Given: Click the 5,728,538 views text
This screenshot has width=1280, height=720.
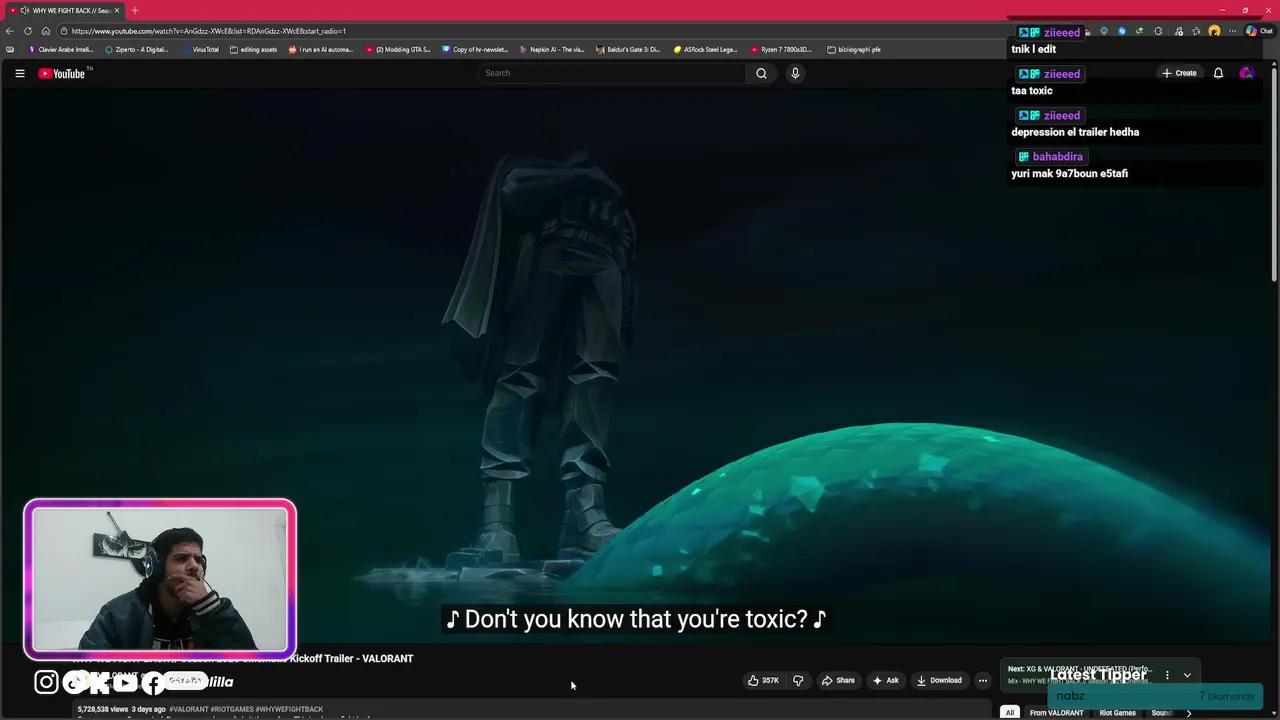Looking at the screenshot, I should click(103, 709).
